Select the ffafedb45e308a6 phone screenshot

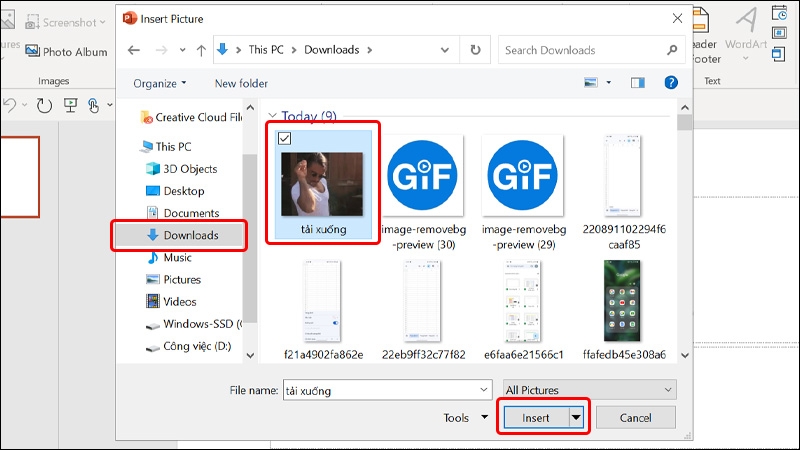(623, 310)
